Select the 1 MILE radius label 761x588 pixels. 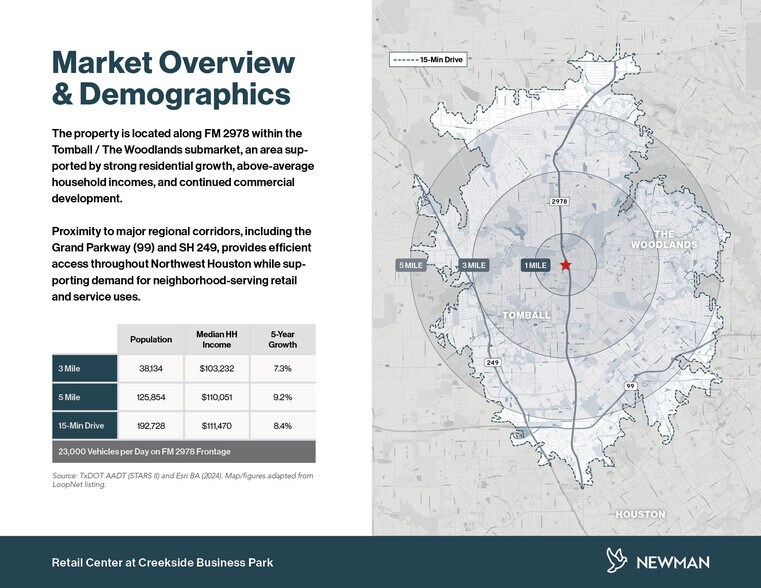point(536,265)
